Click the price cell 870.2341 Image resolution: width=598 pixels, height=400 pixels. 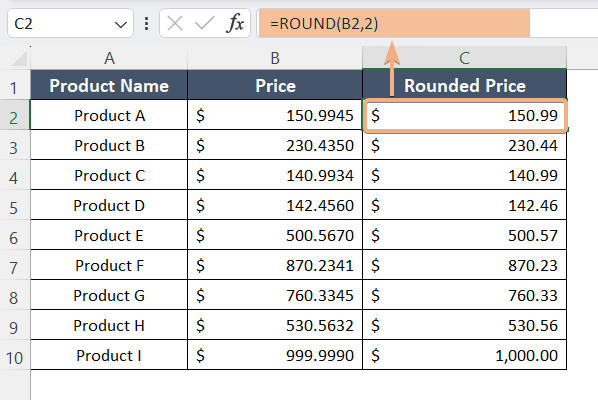point(275,265)
